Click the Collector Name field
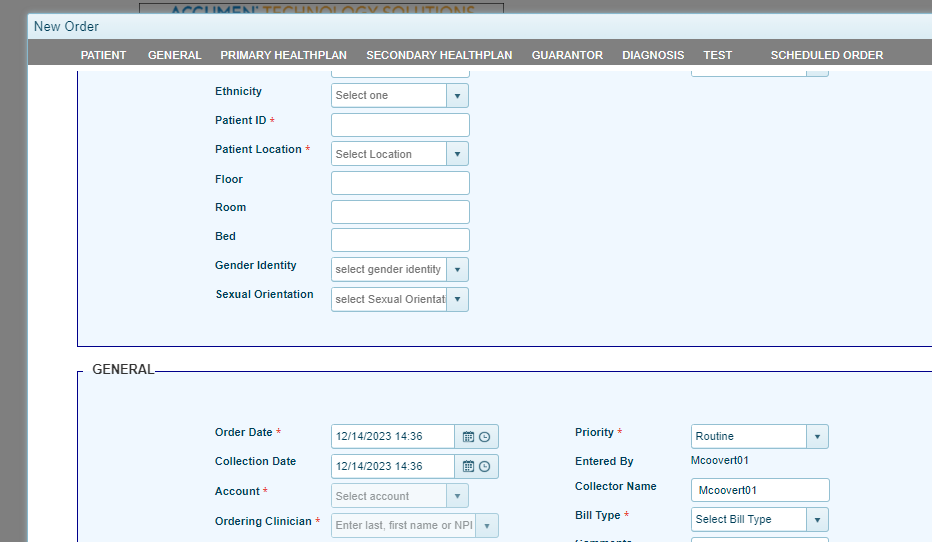Screen dimensions: 932x542 pyautogui.click(x=760, y=490)
